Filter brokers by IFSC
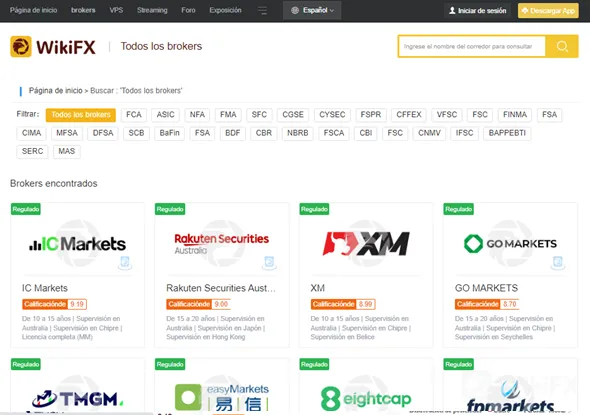 464,133
